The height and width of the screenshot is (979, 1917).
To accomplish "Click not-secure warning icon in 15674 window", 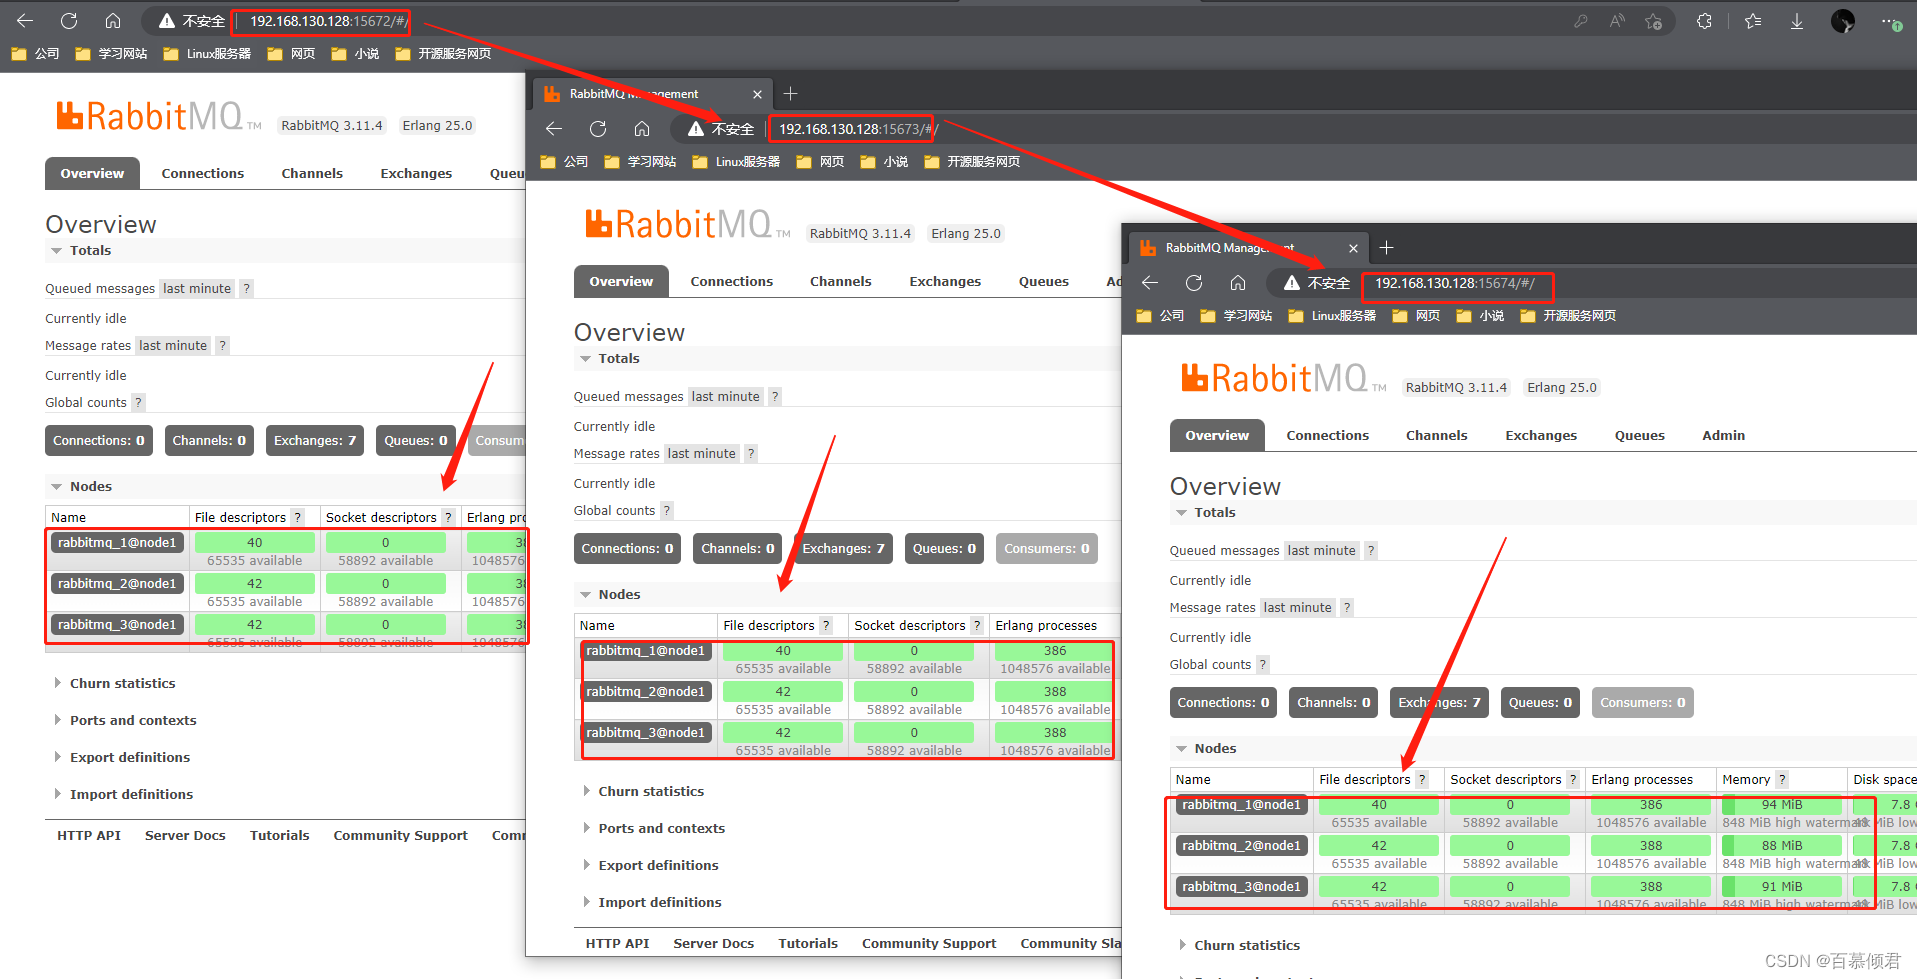I will click(1292, 283).
